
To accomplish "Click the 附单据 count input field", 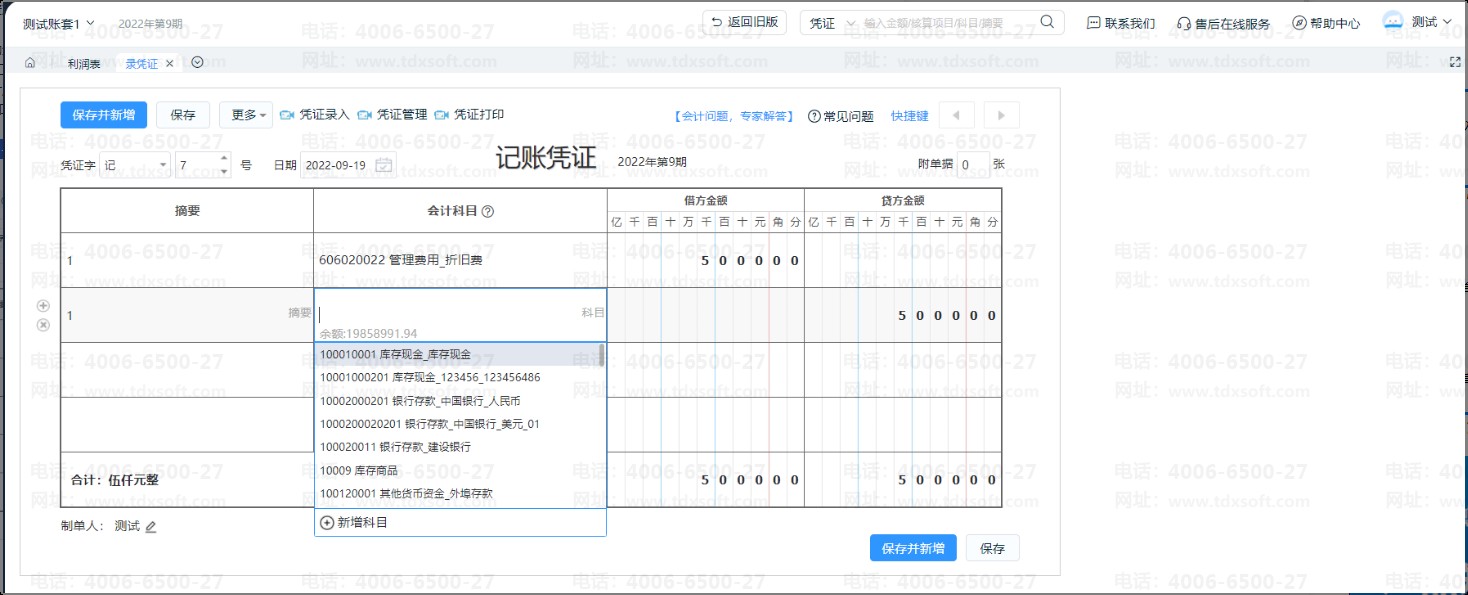I will pos(972,165).
